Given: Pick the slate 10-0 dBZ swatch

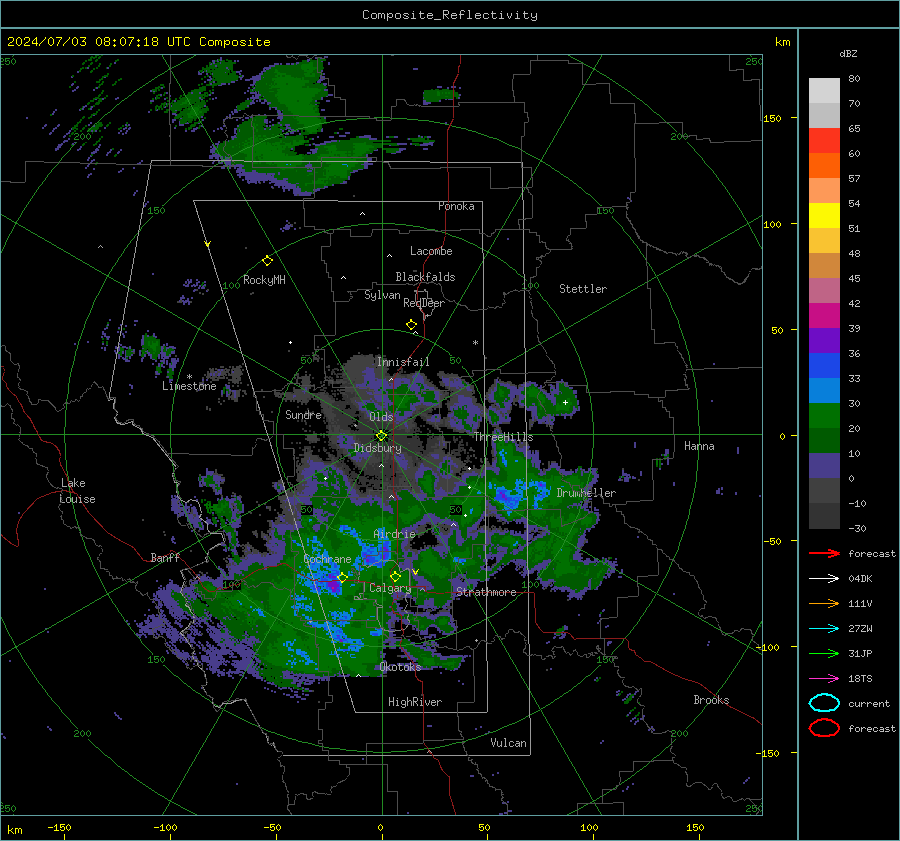Looking at the screenshot, I should [824, 466].
